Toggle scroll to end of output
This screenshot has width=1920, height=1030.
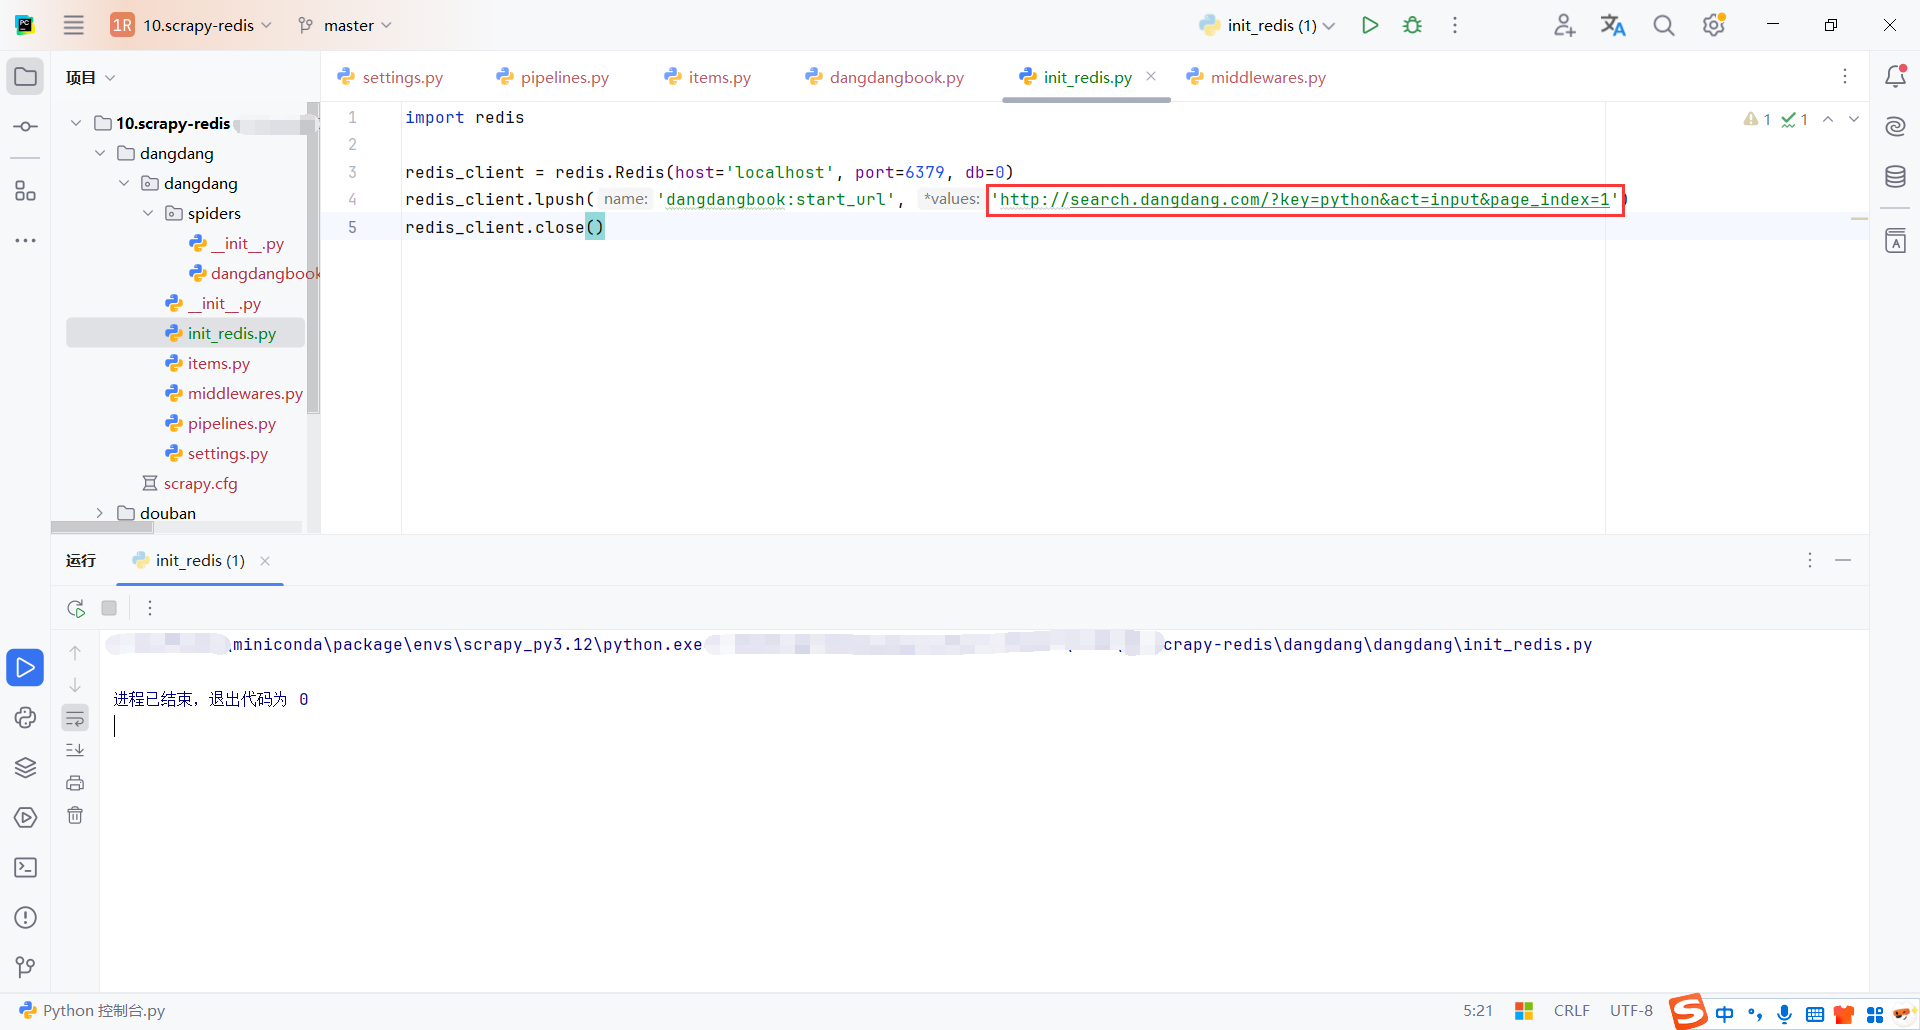tap(75, 750)
